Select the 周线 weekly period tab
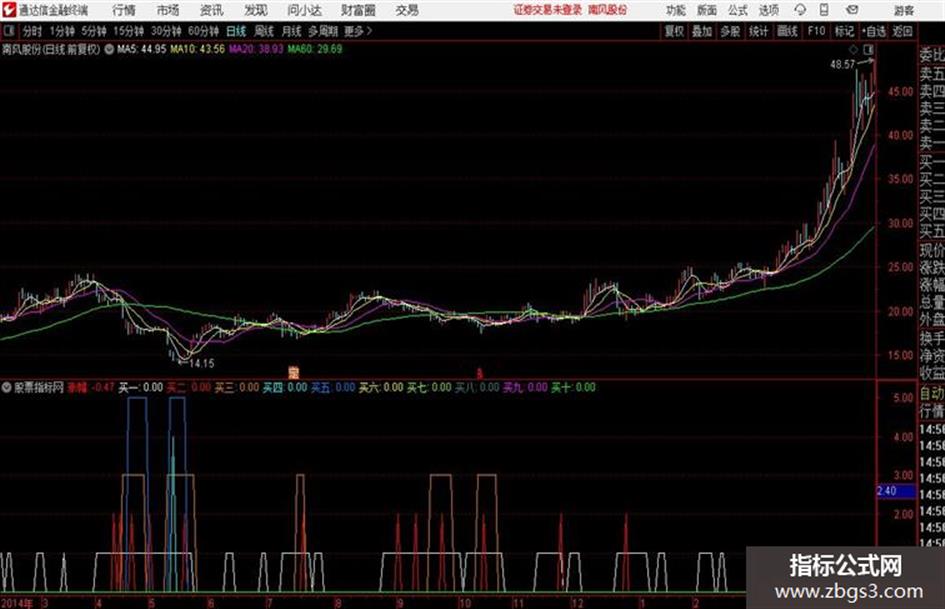This screenshot has height=609, width=945. point(264,31)
